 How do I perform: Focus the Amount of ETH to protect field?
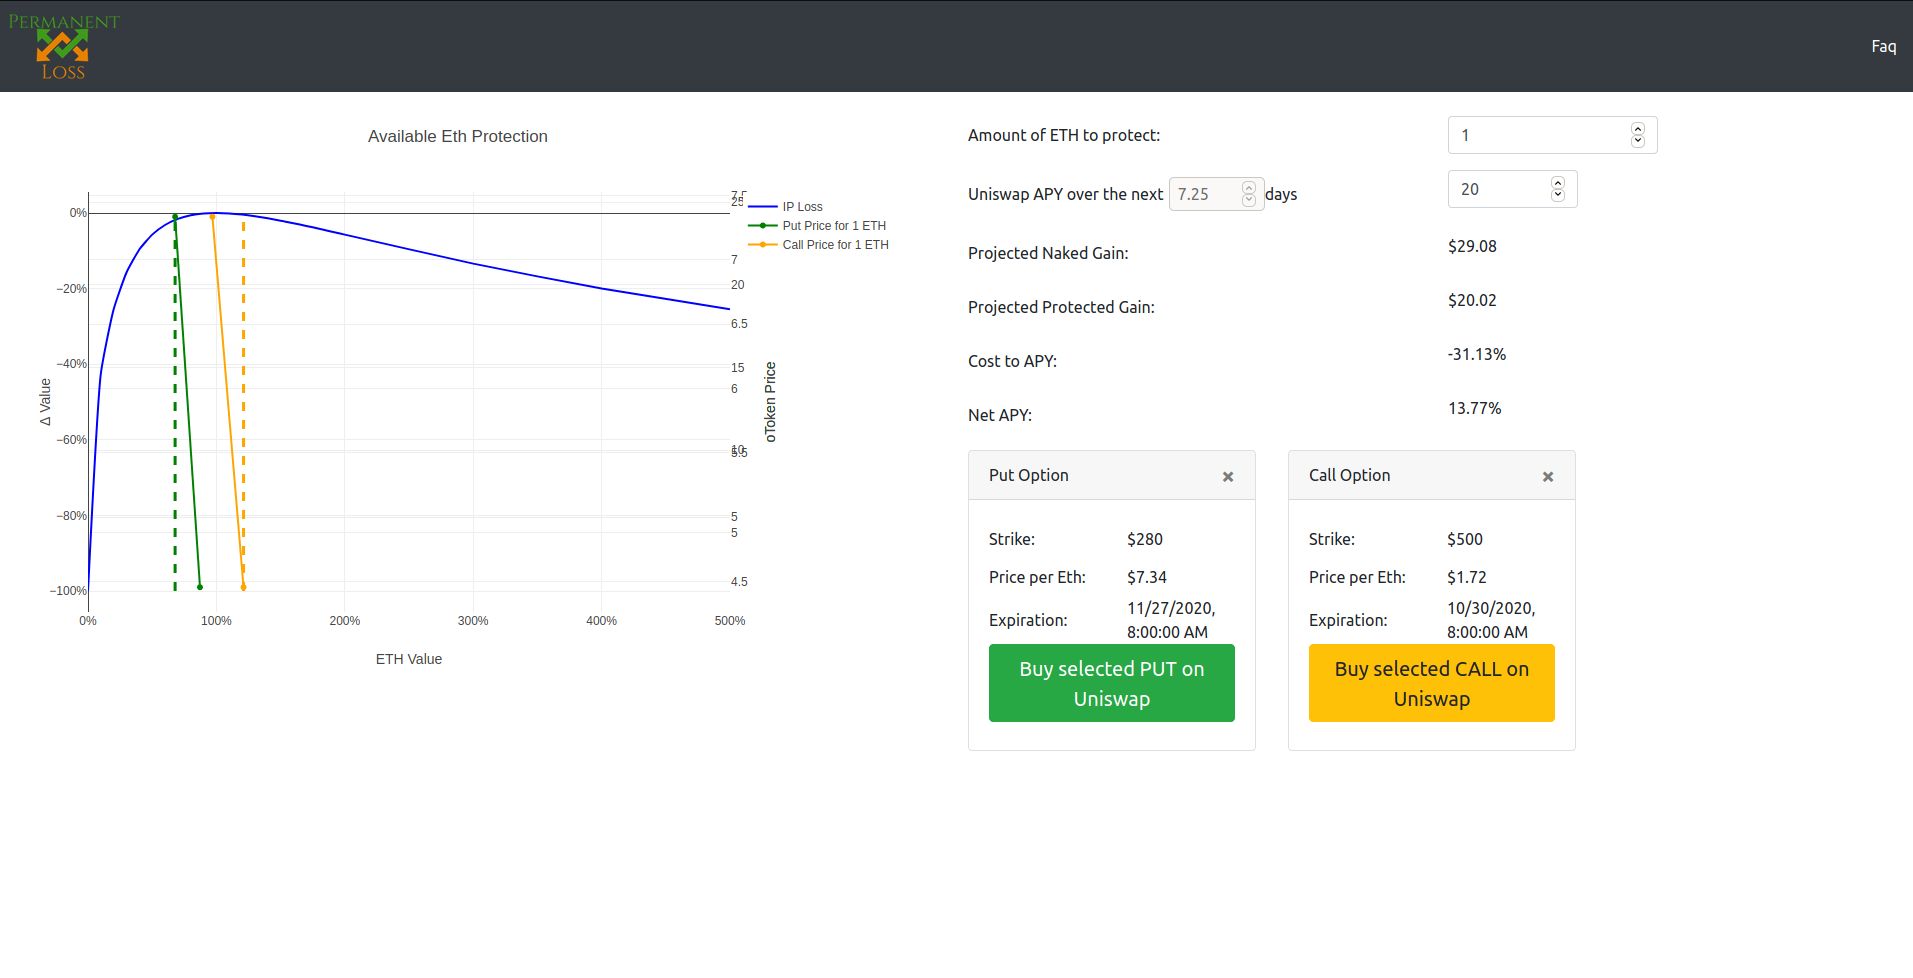tap(1552, 135)
